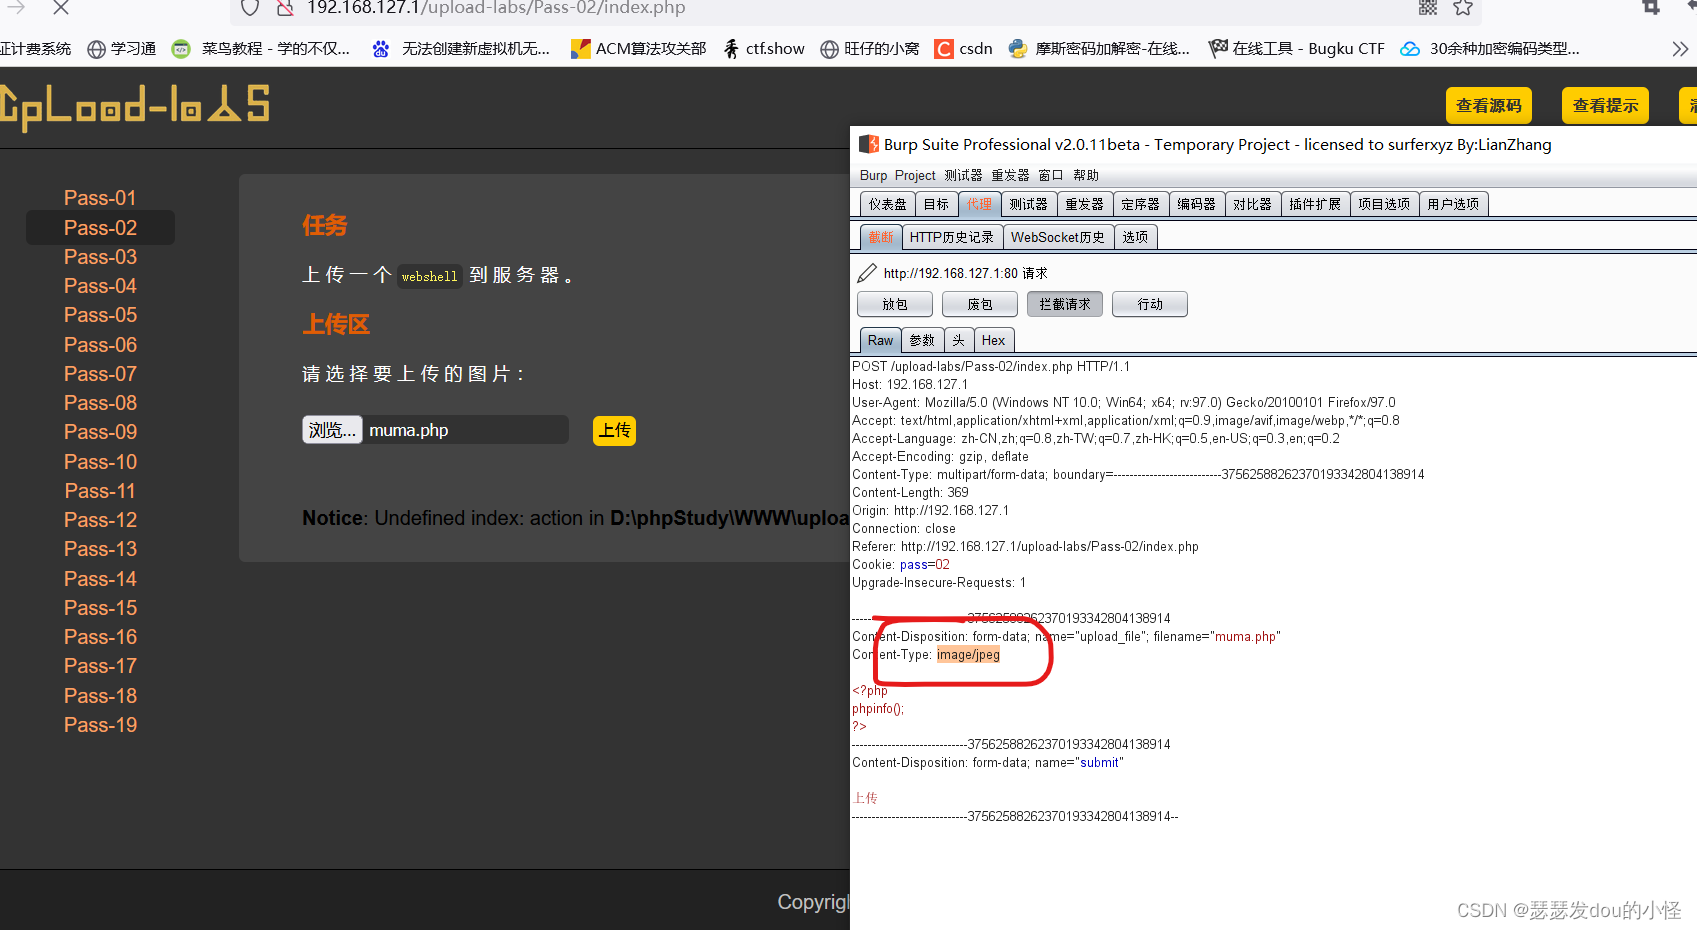Open the 窗口 menu in Burp Suite
The height and width of the screenshot is (930, 1697).
click(1051, 175)
